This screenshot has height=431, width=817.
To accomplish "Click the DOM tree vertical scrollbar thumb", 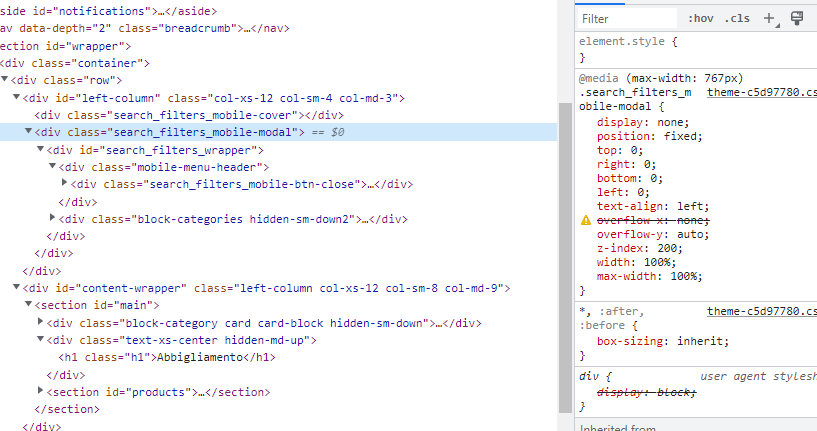I will click(565, 258).
